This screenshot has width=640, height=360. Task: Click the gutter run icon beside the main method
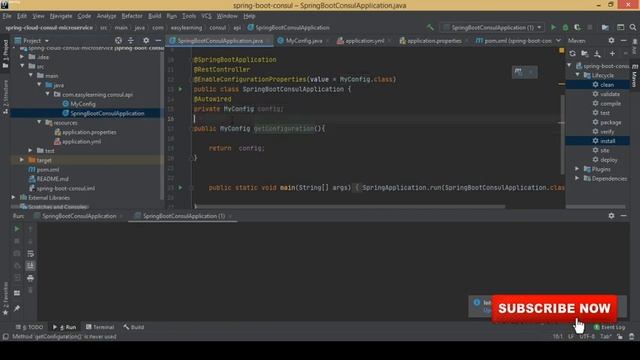pos(180,188)
